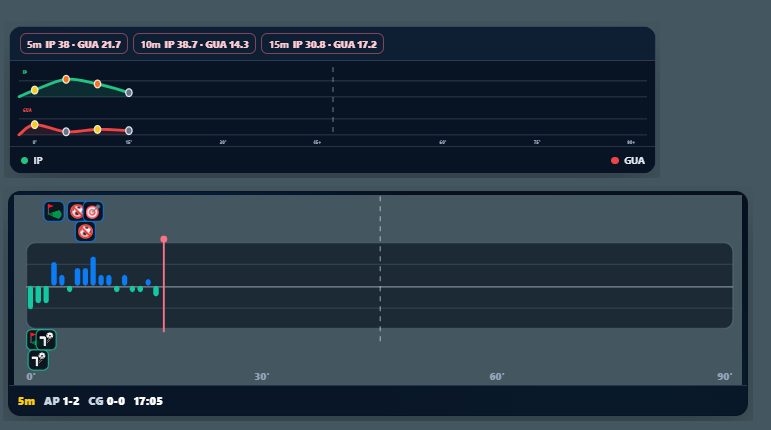
Task: Click the blue-bordered corner flag event icon
Action: pos(54,212)
